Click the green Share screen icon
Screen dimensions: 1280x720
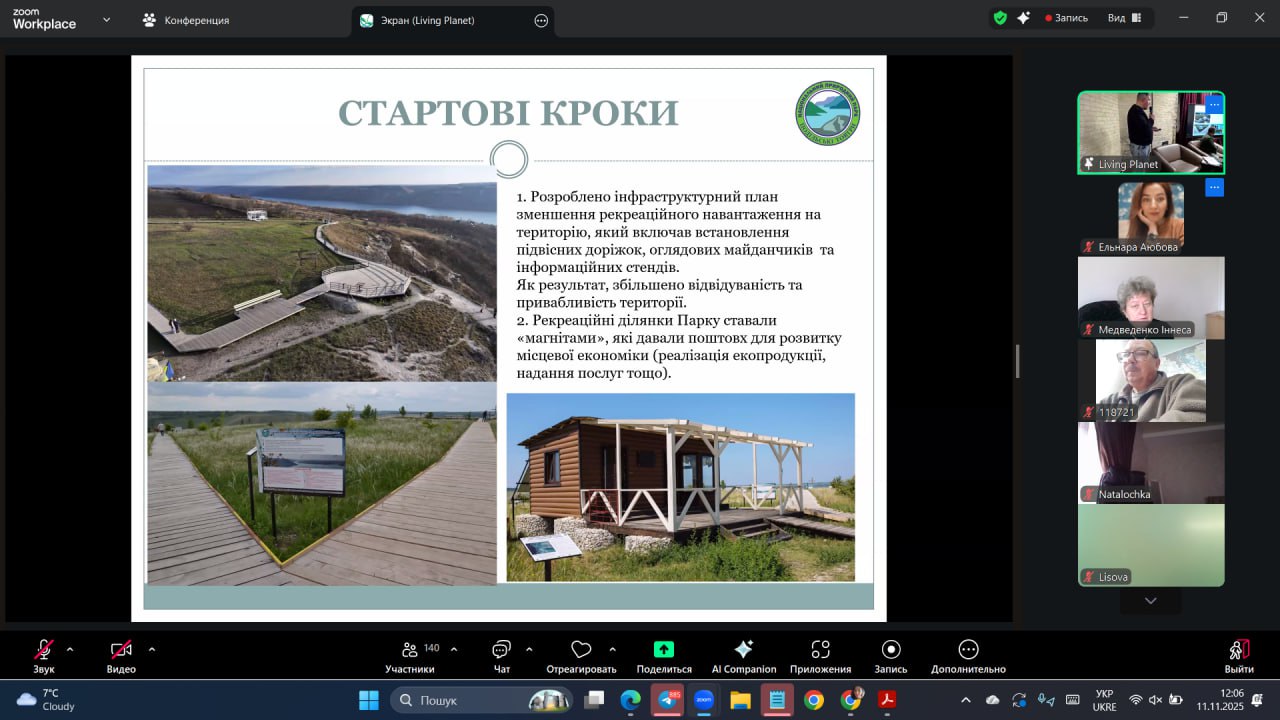pyautogui.click(x=664, y=649)
